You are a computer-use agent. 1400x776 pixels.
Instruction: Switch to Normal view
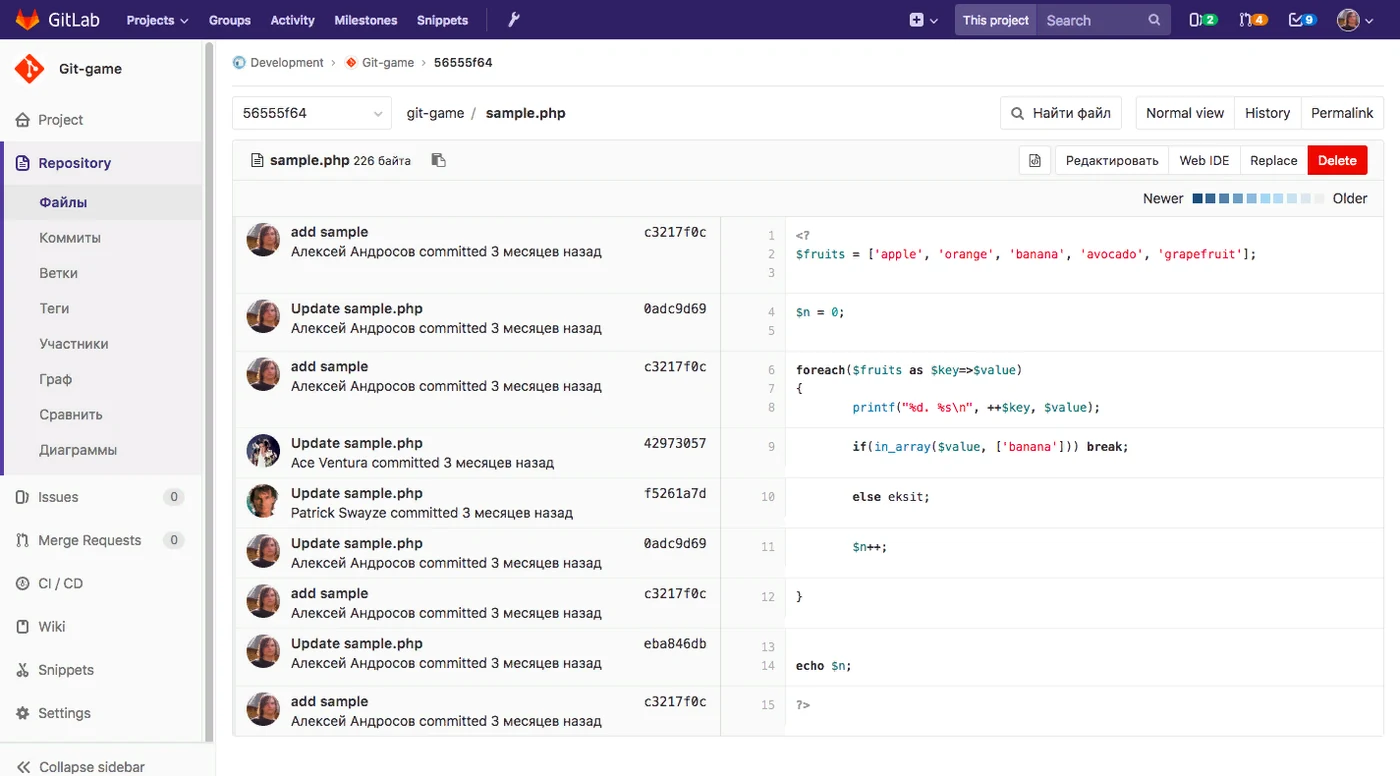click(1185, 113)
